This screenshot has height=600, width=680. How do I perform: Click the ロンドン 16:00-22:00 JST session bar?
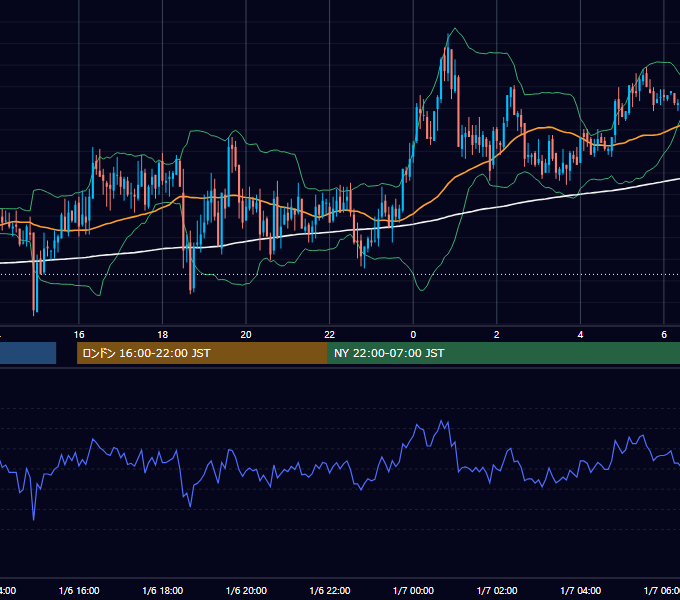(x=202, y=353)
